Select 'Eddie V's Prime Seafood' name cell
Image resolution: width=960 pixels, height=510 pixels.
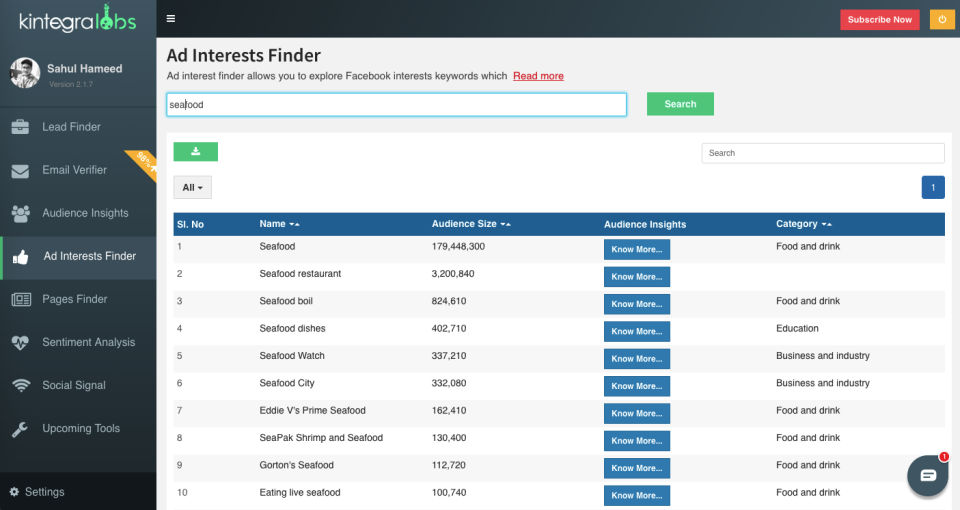312,410
